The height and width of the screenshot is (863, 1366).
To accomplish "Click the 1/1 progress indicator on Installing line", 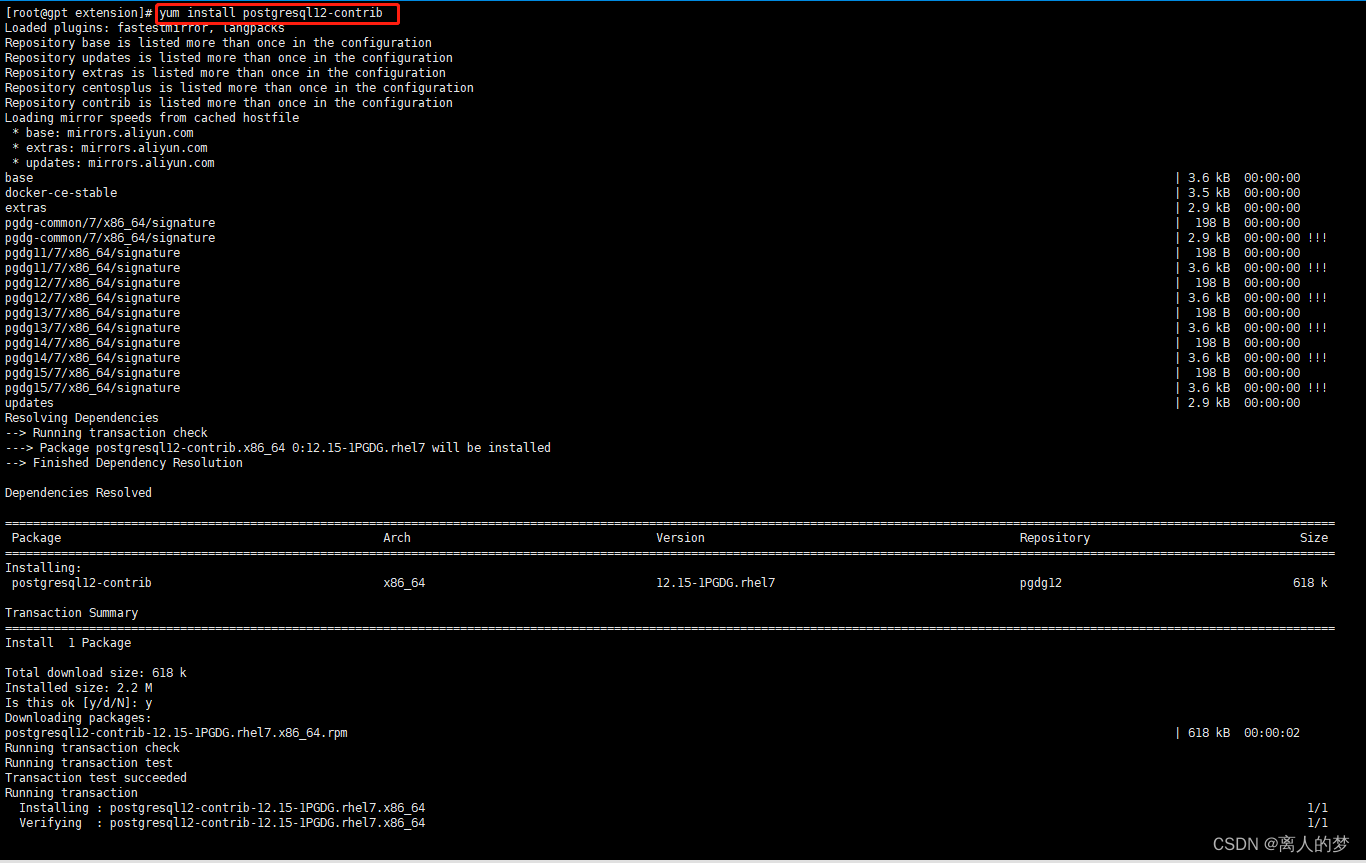I will [x=1320, y=807].
